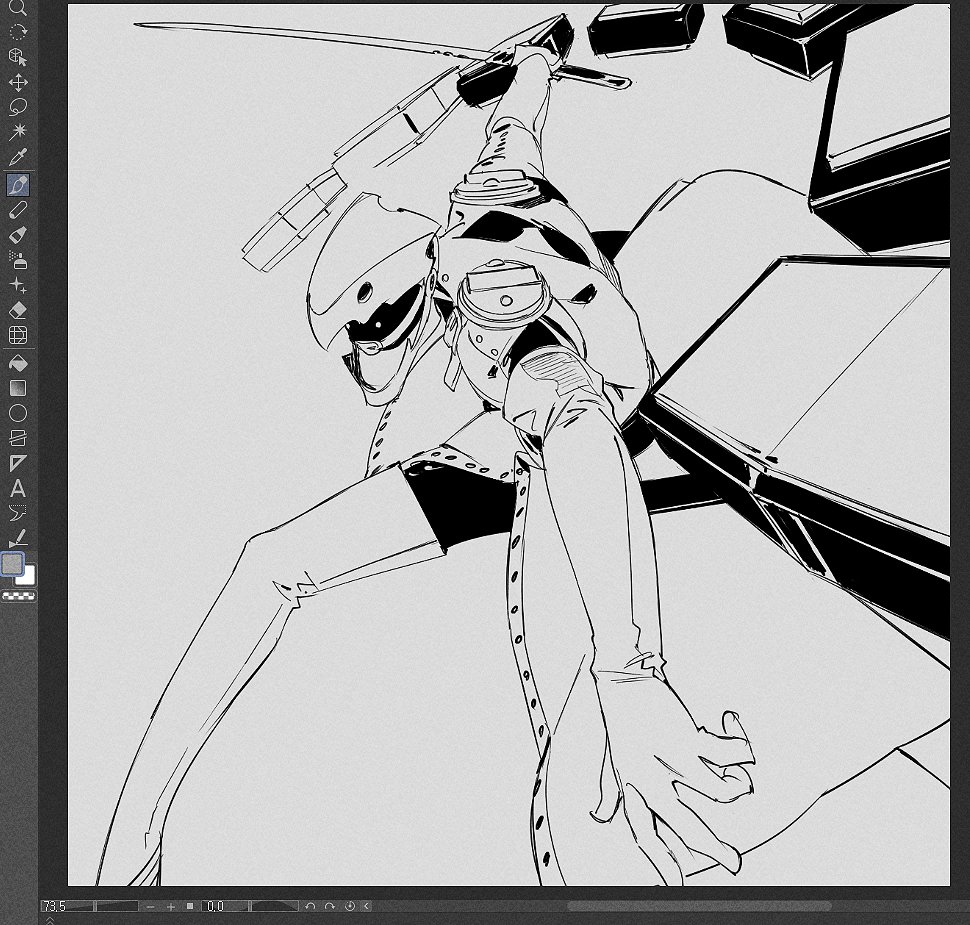Choose the gray main color swatch
This screenshot has height=925, width=970.
12,564
